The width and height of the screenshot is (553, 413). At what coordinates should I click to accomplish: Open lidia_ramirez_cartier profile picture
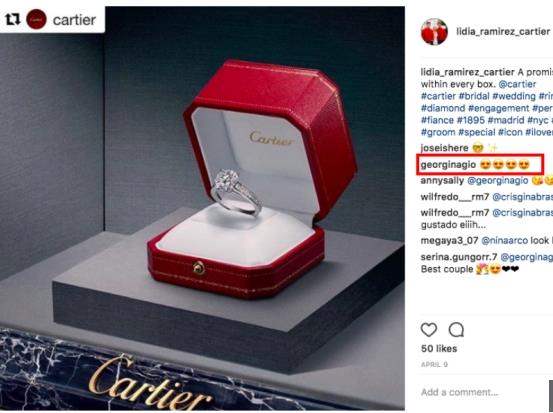click(x=434, y=32)
